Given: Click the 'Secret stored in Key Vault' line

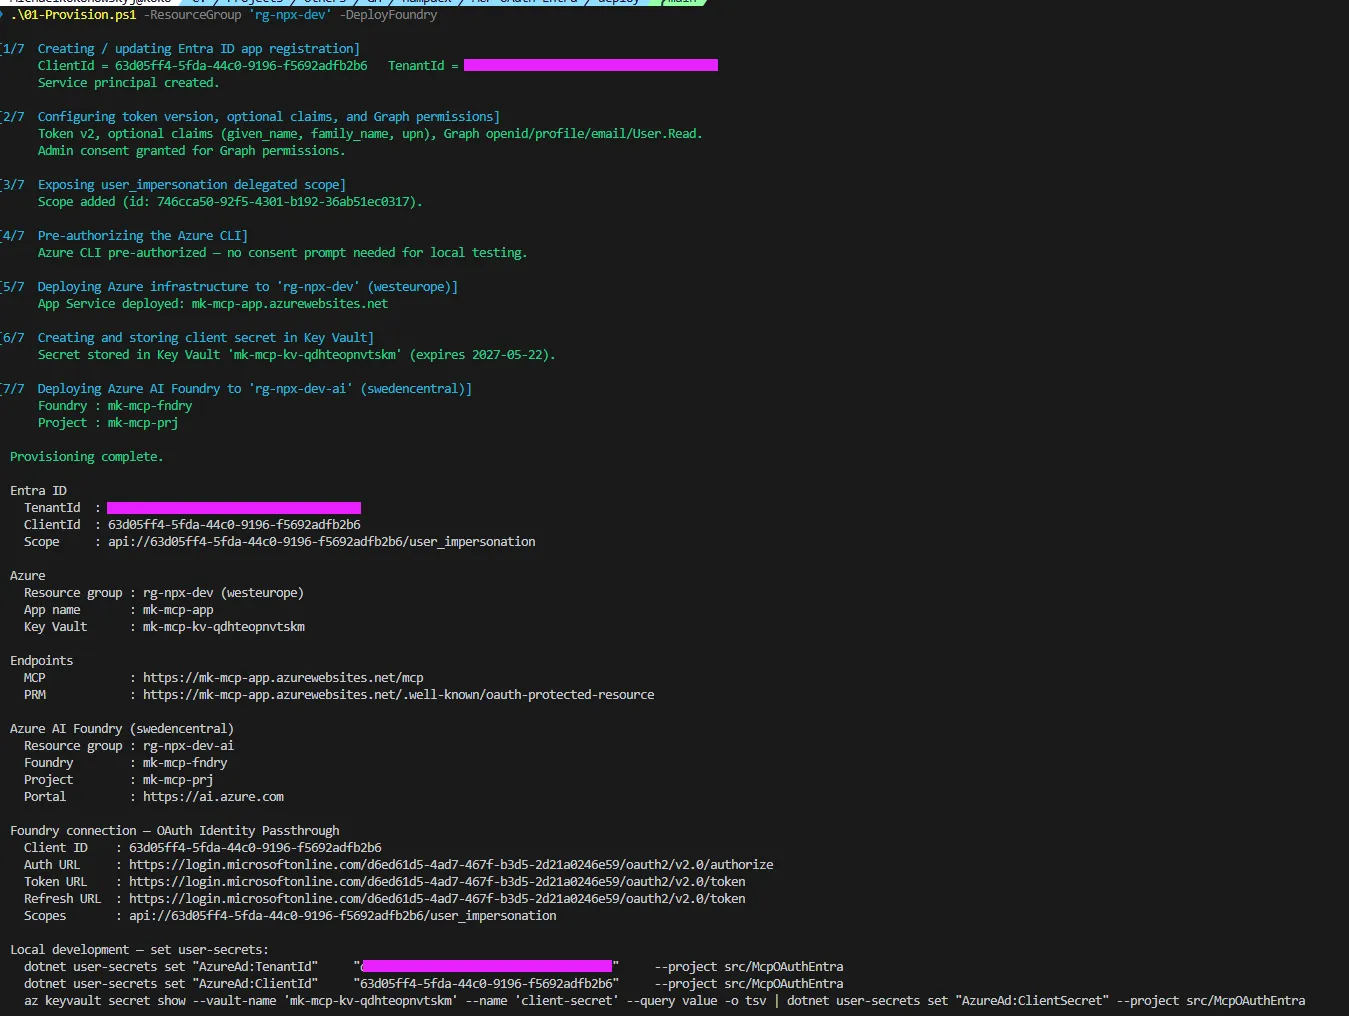Looking at the screenshot, I should tap(296, 355).
